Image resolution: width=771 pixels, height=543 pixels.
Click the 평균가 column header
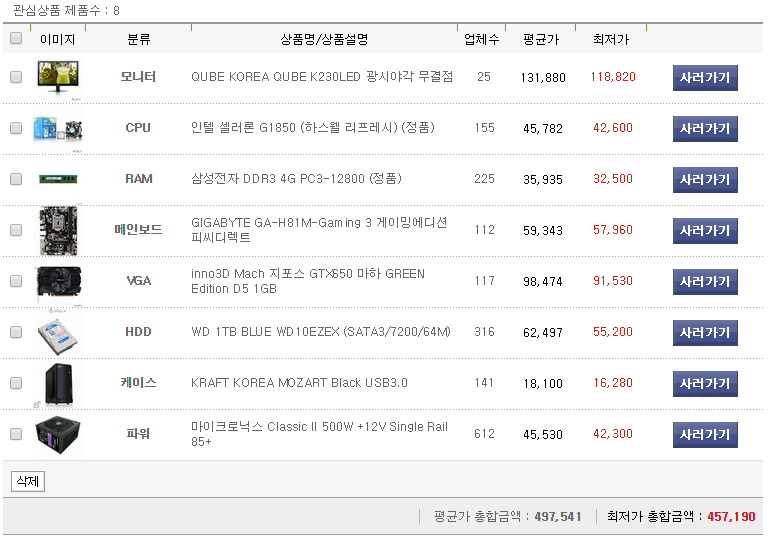541,40
